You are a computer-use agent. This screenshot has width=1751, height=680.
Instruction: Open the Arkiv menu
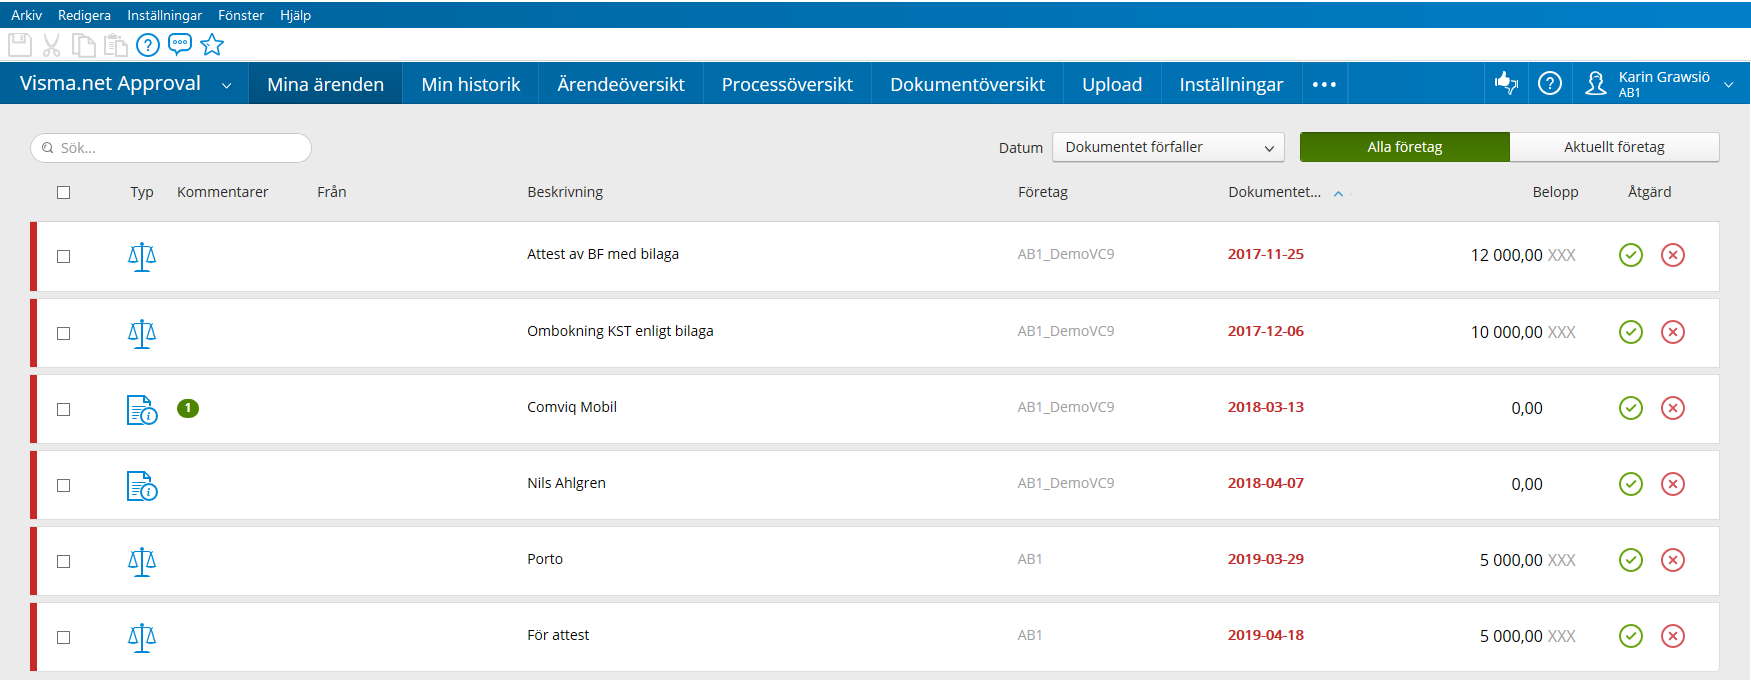pos(27,15)
